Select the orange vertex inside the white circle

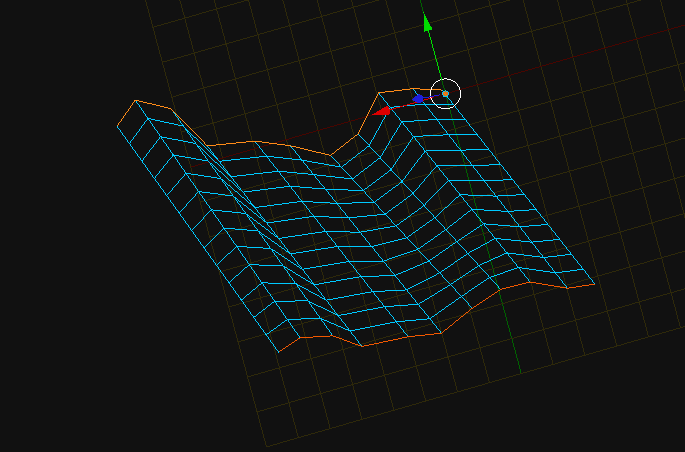[446, 93]
